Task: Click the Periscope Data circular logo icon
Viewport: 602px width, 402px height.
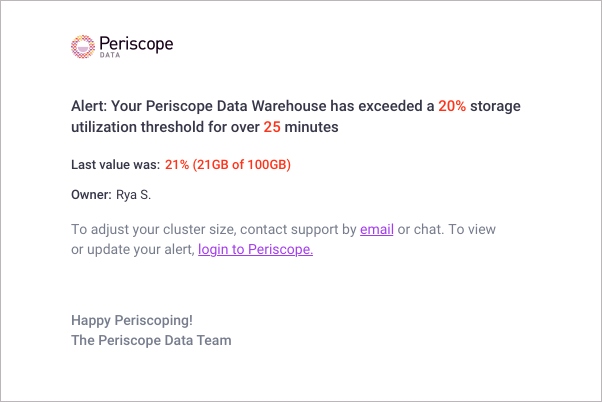Action: (83, 46)
